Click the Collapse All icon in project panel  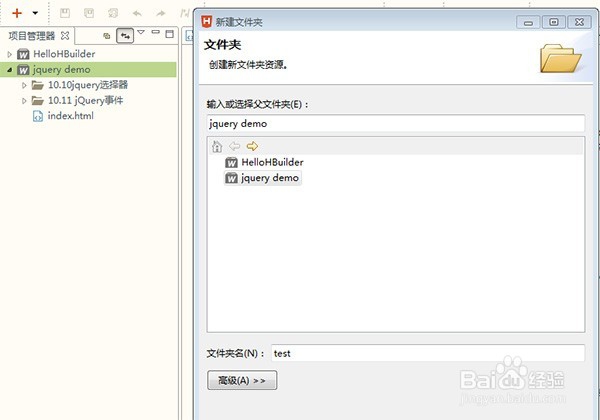107,36
